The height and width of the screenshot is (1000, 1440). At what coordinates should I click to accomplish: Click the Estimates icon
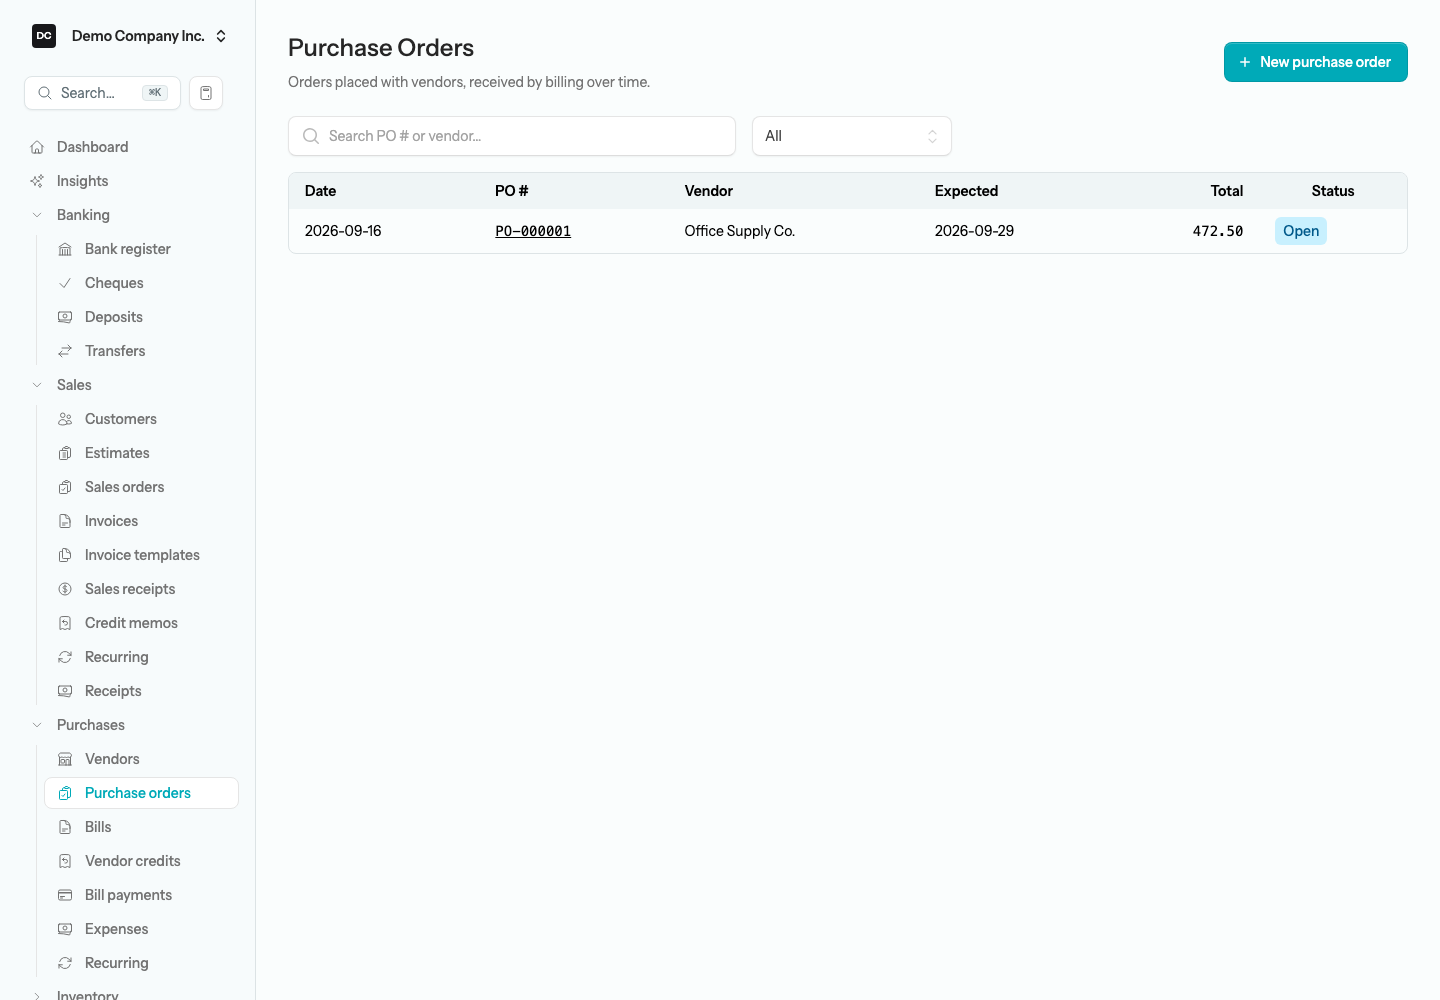[65, 453]
